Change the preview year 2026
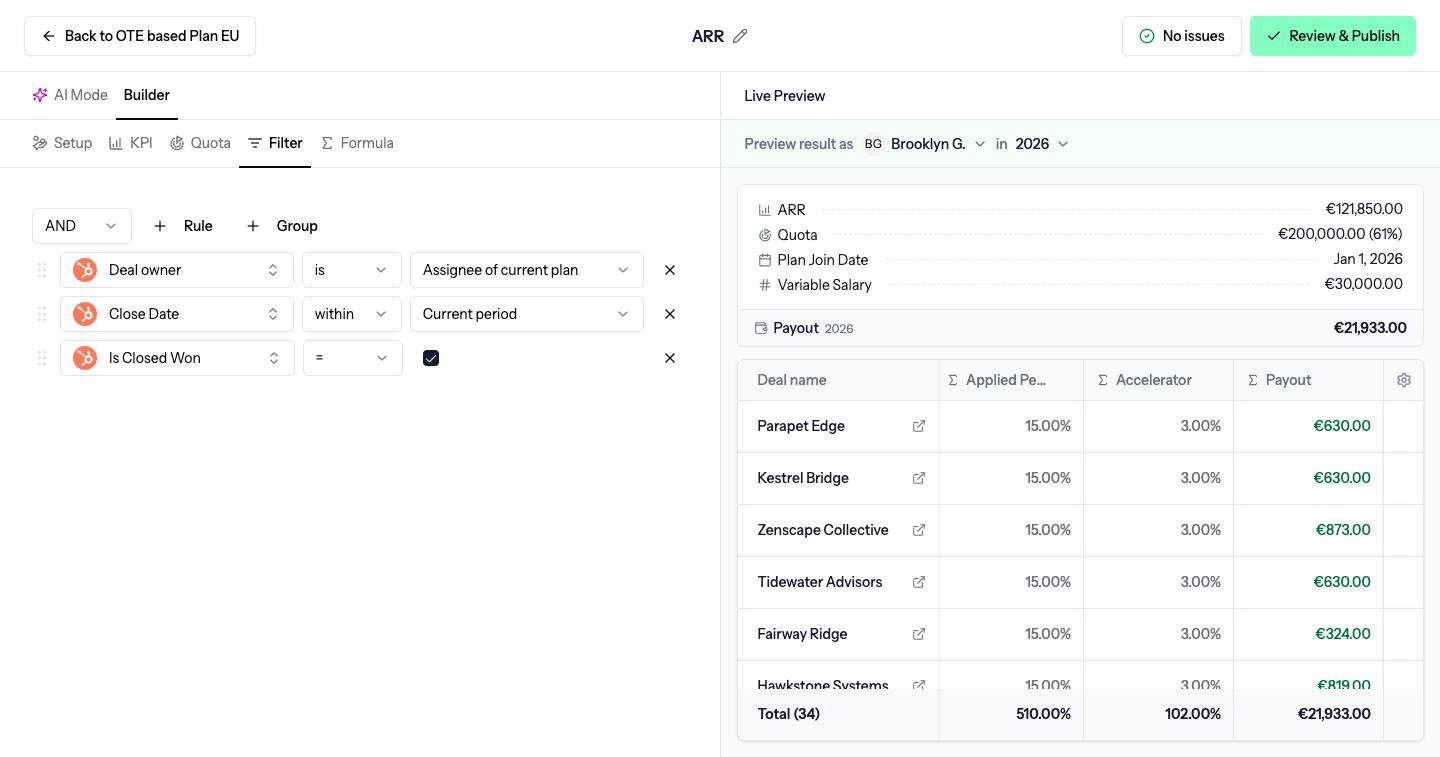This screenshot has height=757, width=1440. click(1042, 144)
